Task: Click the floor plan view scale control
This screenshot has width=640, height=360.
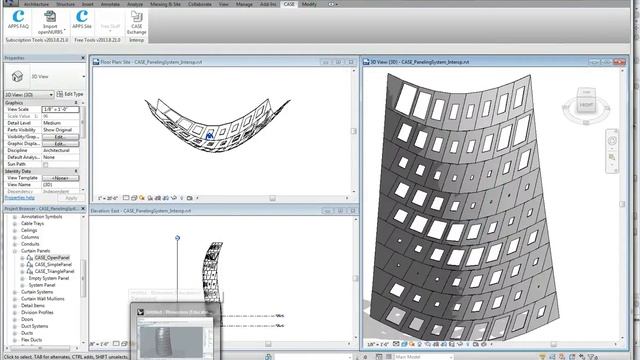Action: click(108, 198)
